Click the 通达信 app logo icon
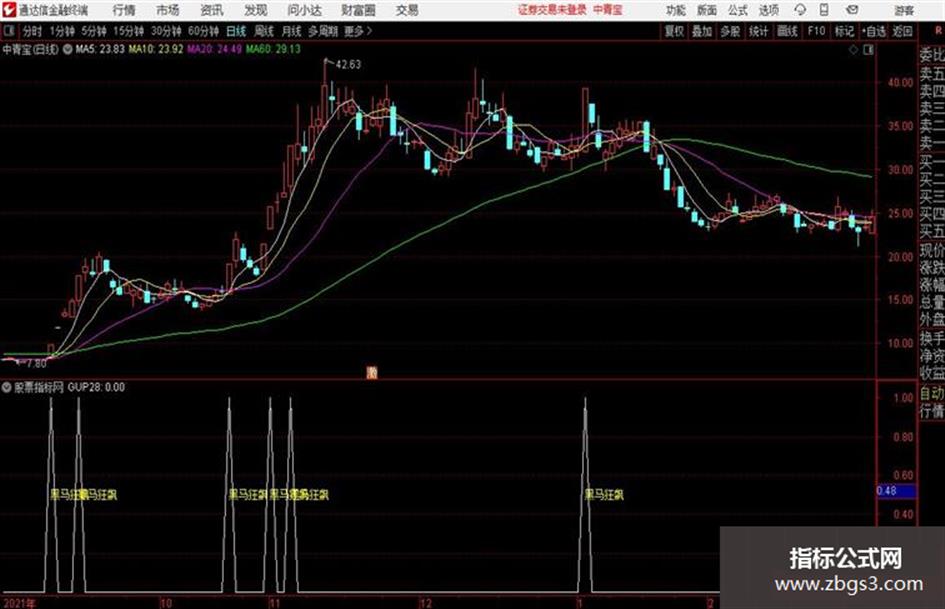945x609 pixels. (9, 10)
